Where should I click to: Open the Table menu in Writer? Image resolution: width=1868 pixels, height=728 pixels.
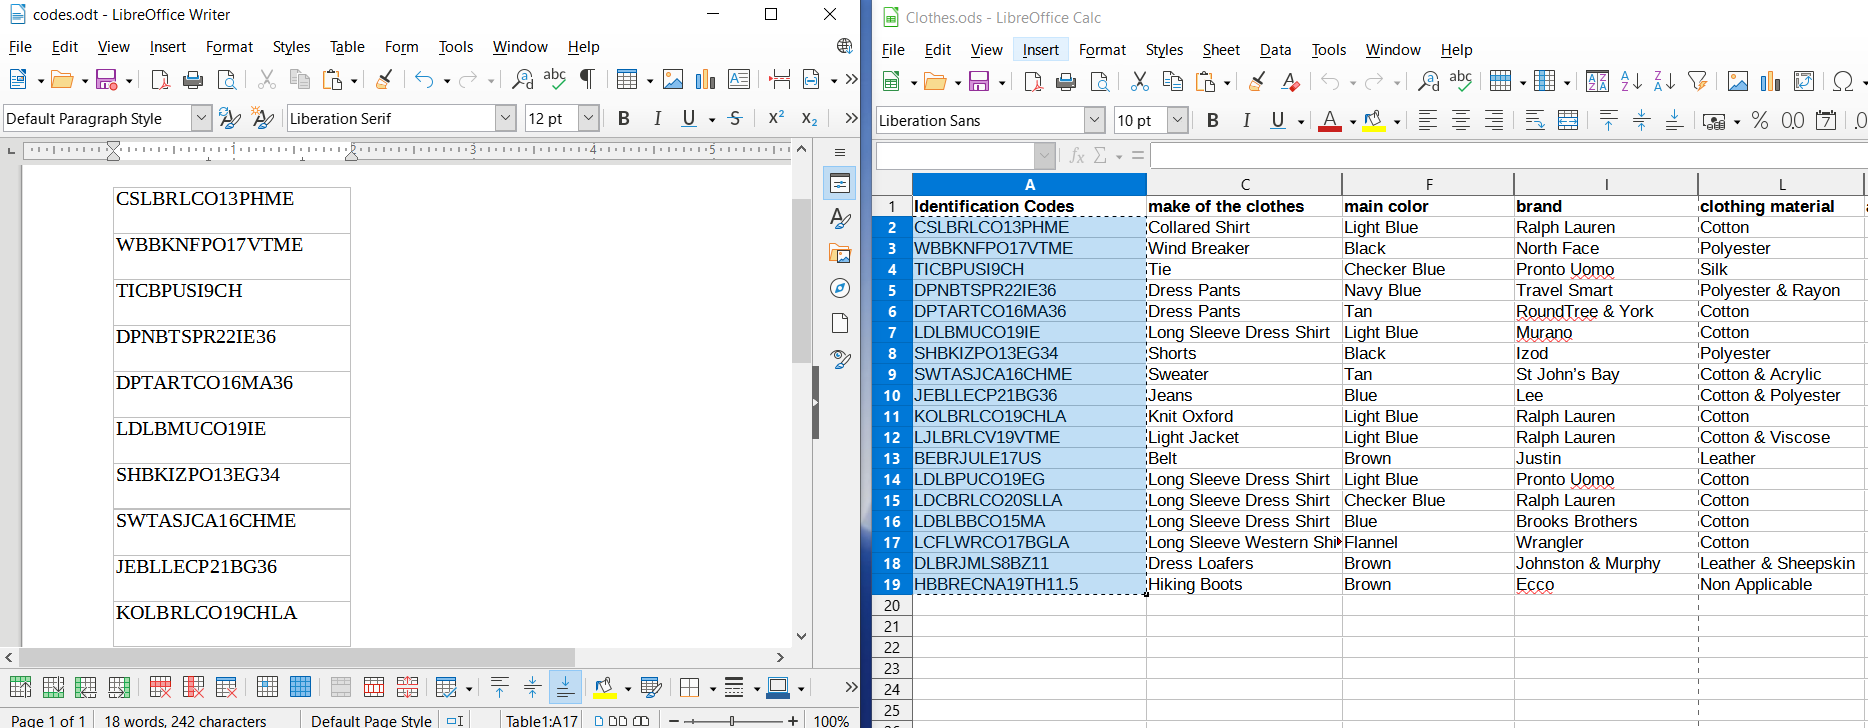tap(347, 47)
